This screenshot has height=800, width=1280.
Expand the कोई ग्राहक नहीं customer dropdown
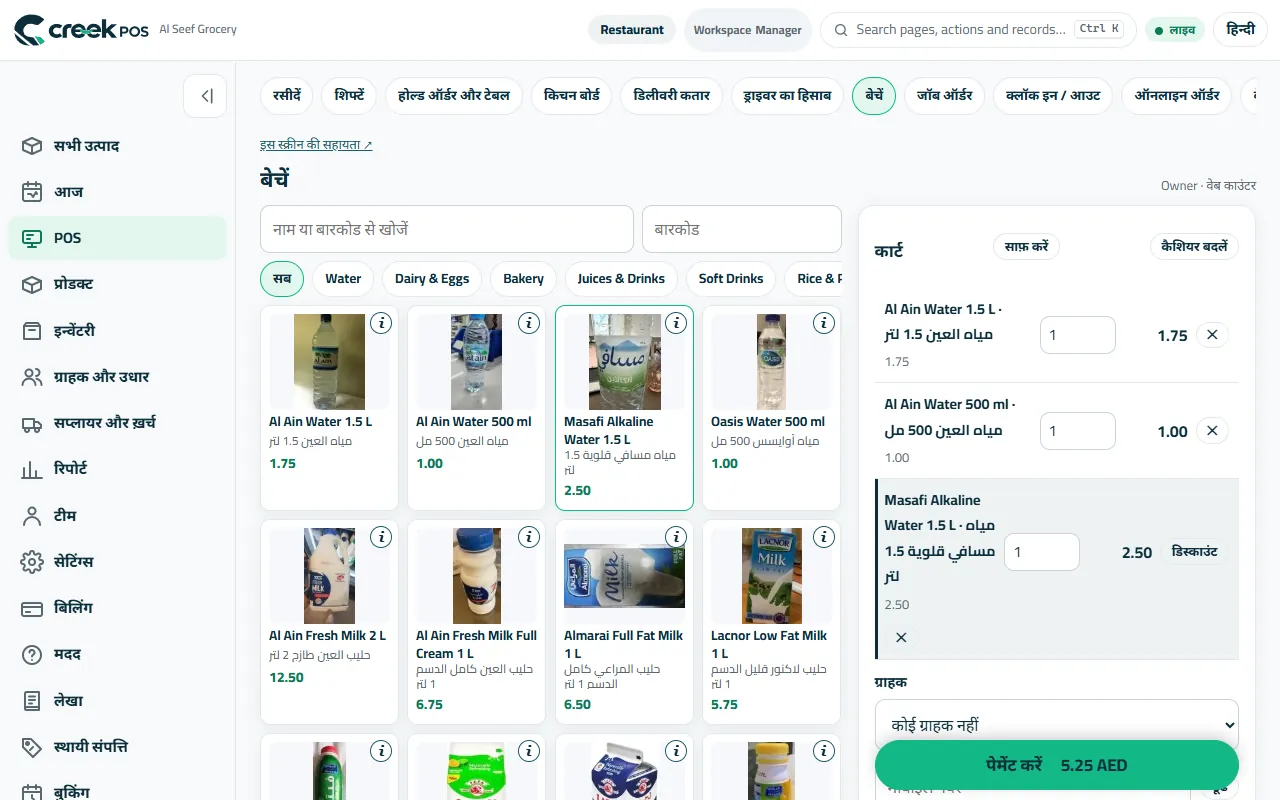pos(1057,725)
